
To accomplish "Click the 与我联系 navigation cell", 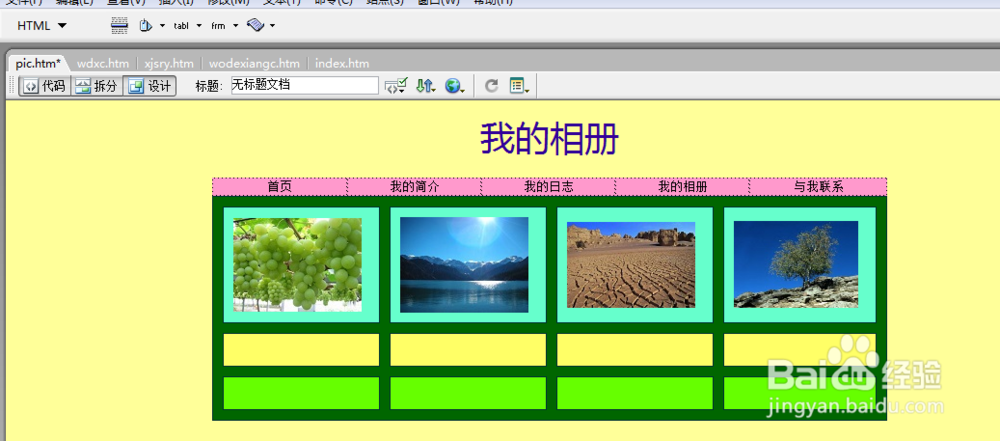I will point(818,187).
